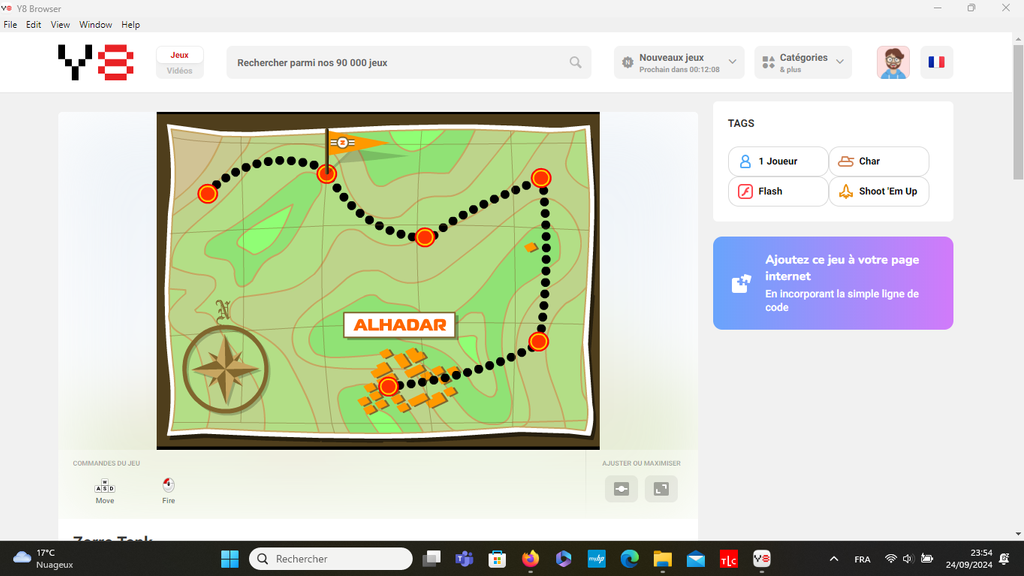Select the 1 Joueur tag
The image size is (1024, 576).
pyautogui.click(x=778, y=161)
